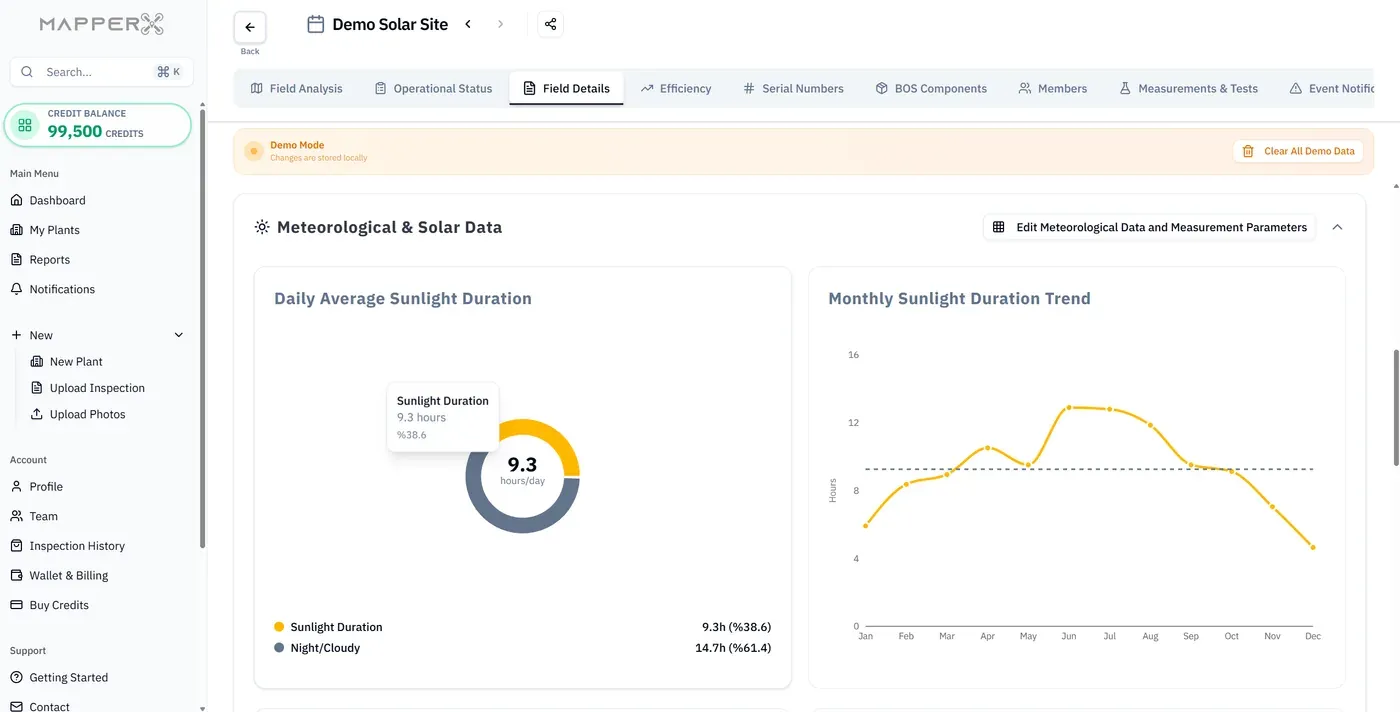Click the yellow Sunlight Duration legend swatch
The image size is (1400, 712).
[279, 627]
